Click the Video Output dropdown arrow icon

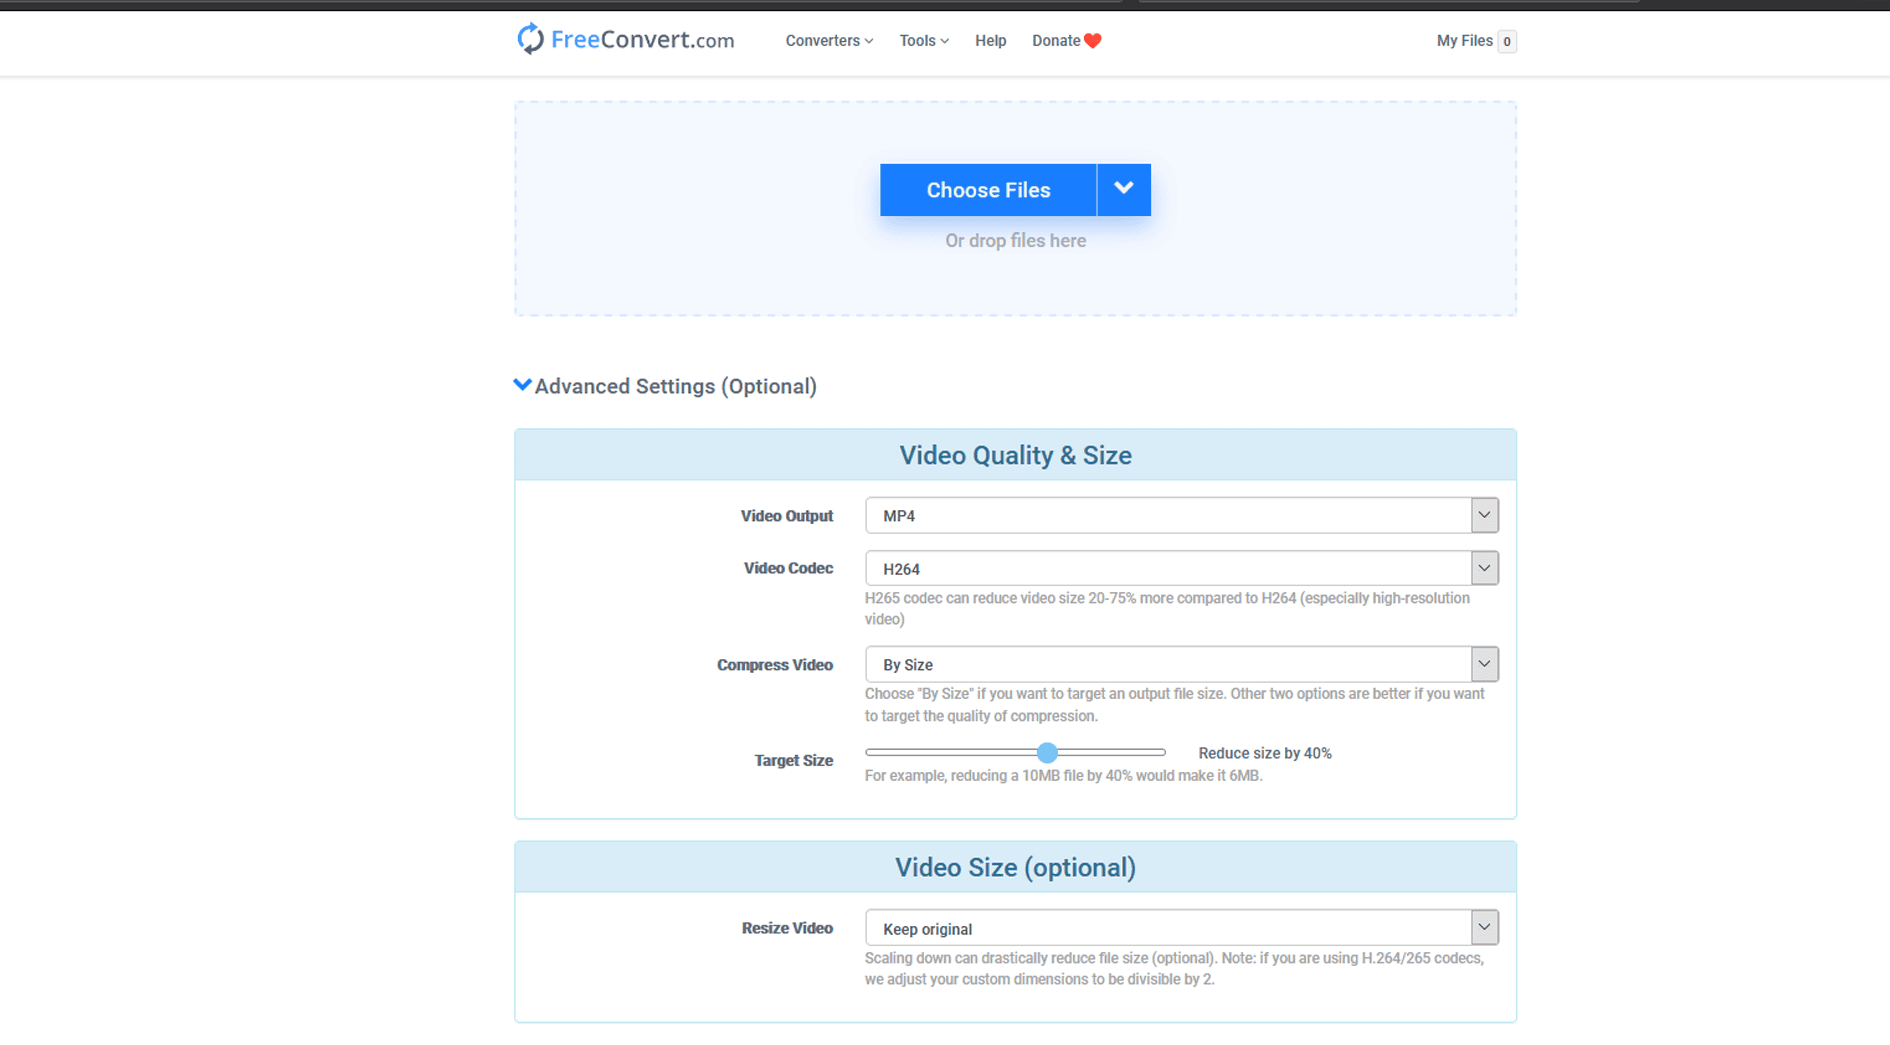pos(1484,515)
